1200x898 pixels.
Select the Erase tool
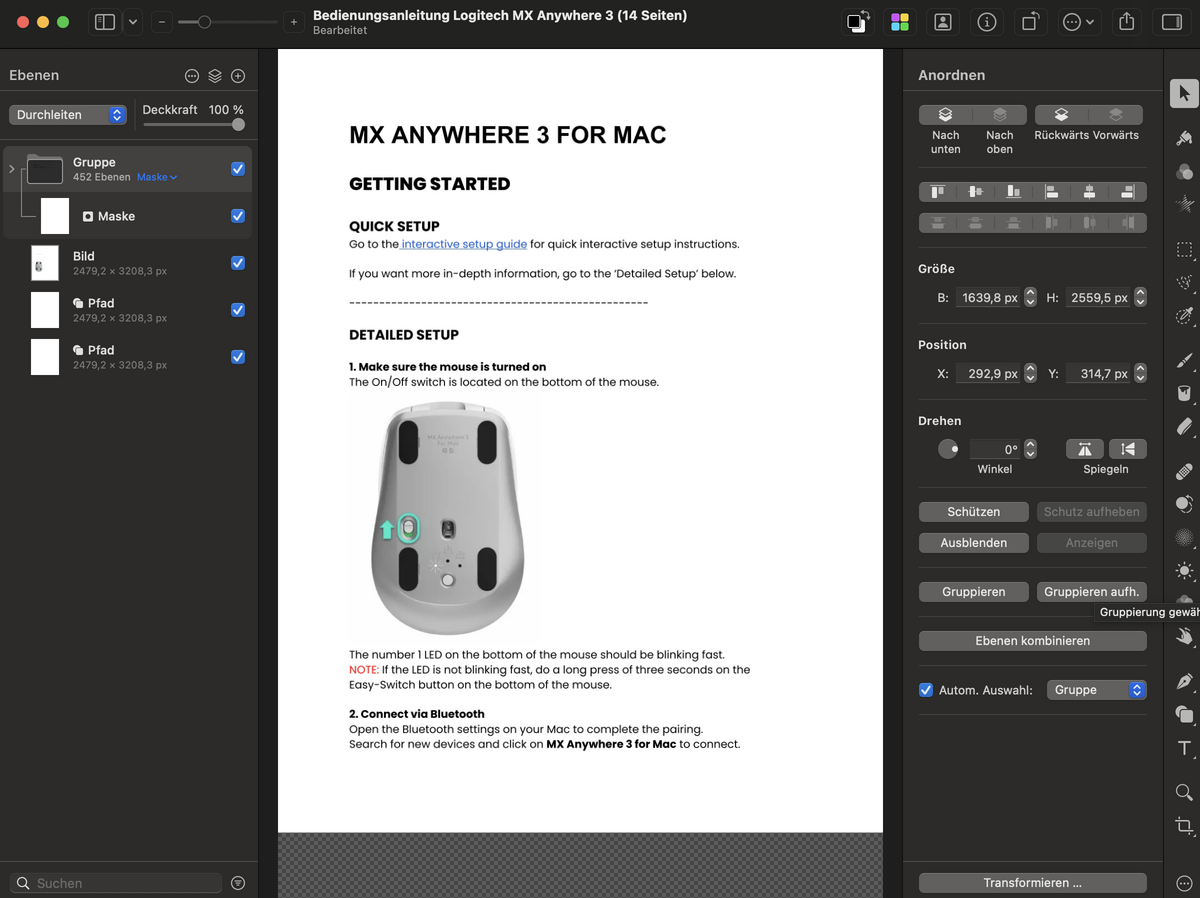tap(1184, 427)
